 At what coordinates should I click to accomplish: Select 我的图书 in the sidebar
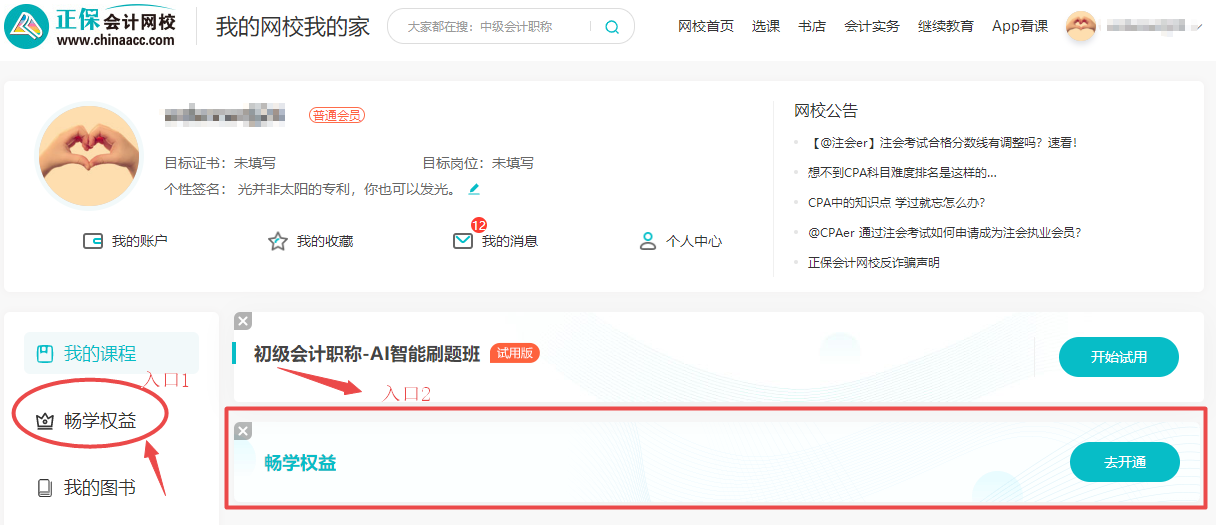100,488
